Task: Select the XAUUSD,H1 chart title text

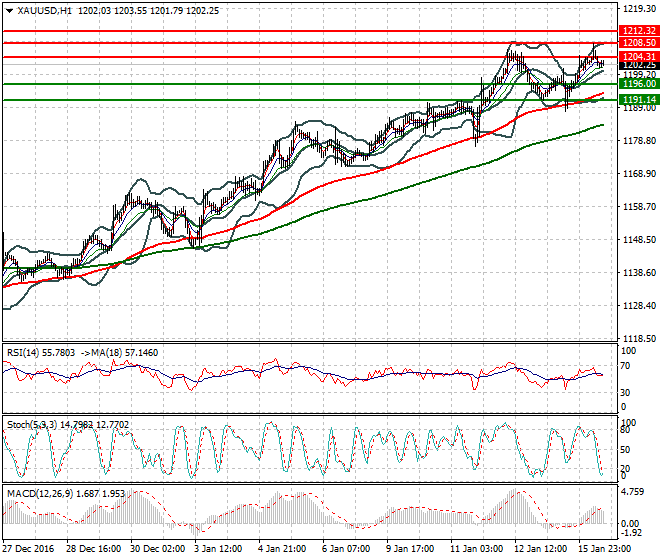Action: click(x=44, y=11)
